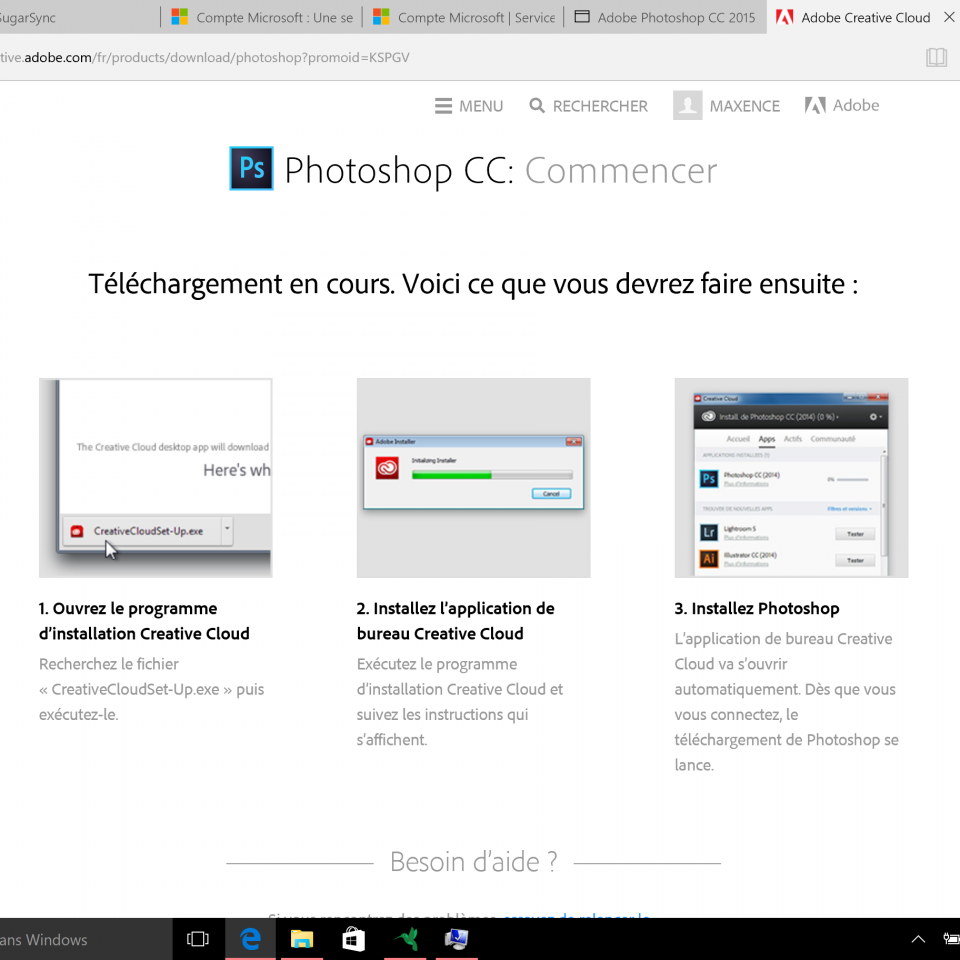This screenshot has width=960, height=960.
Task: Switch to SugarSync tab
Action: (x=78, y=17)
